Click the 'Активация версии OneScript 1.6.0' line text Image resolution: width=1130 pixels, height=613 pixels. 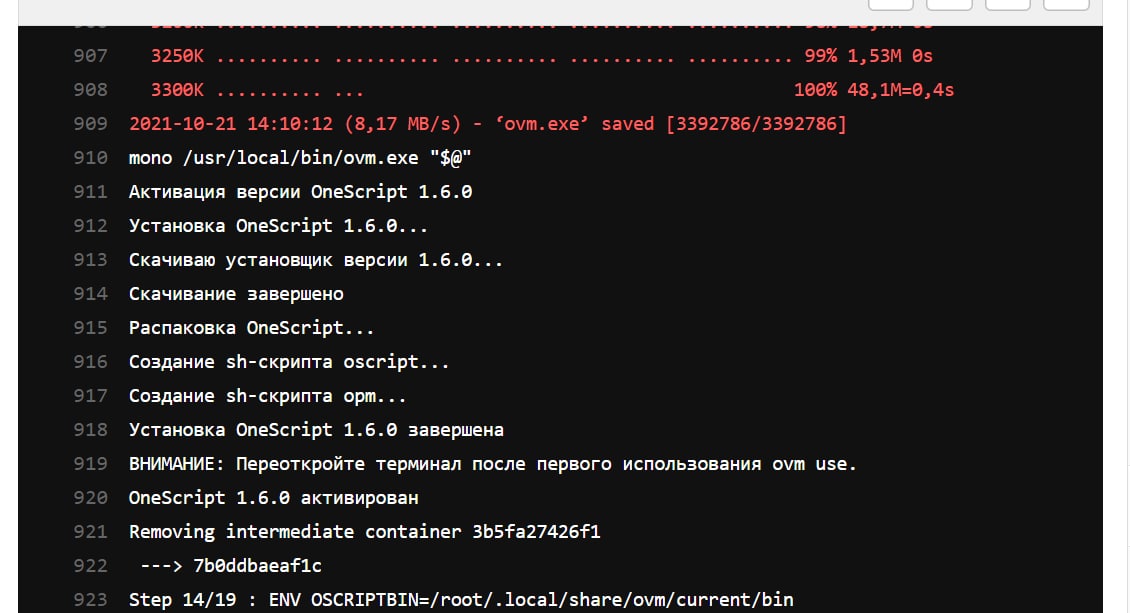pyautogui.click(x=300, y=192)
